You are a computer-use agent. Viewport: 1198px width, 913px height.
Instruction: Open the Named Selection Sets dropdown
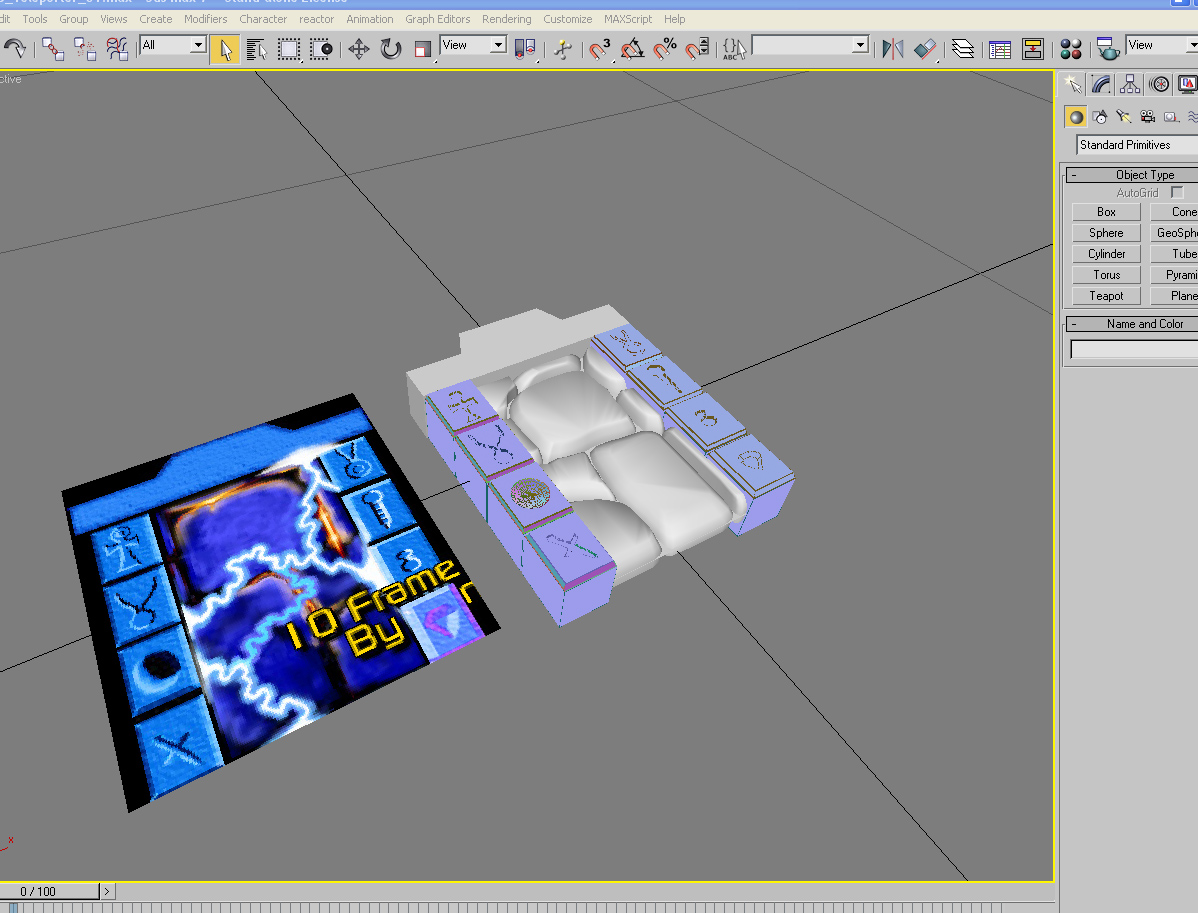tap(811, 45)
